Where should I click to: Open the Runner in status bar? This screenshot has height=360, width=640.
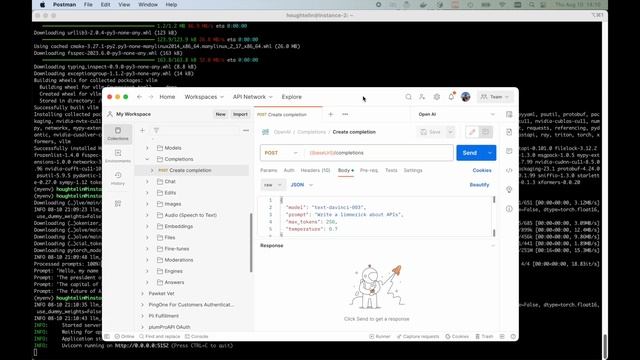(380, 336)
